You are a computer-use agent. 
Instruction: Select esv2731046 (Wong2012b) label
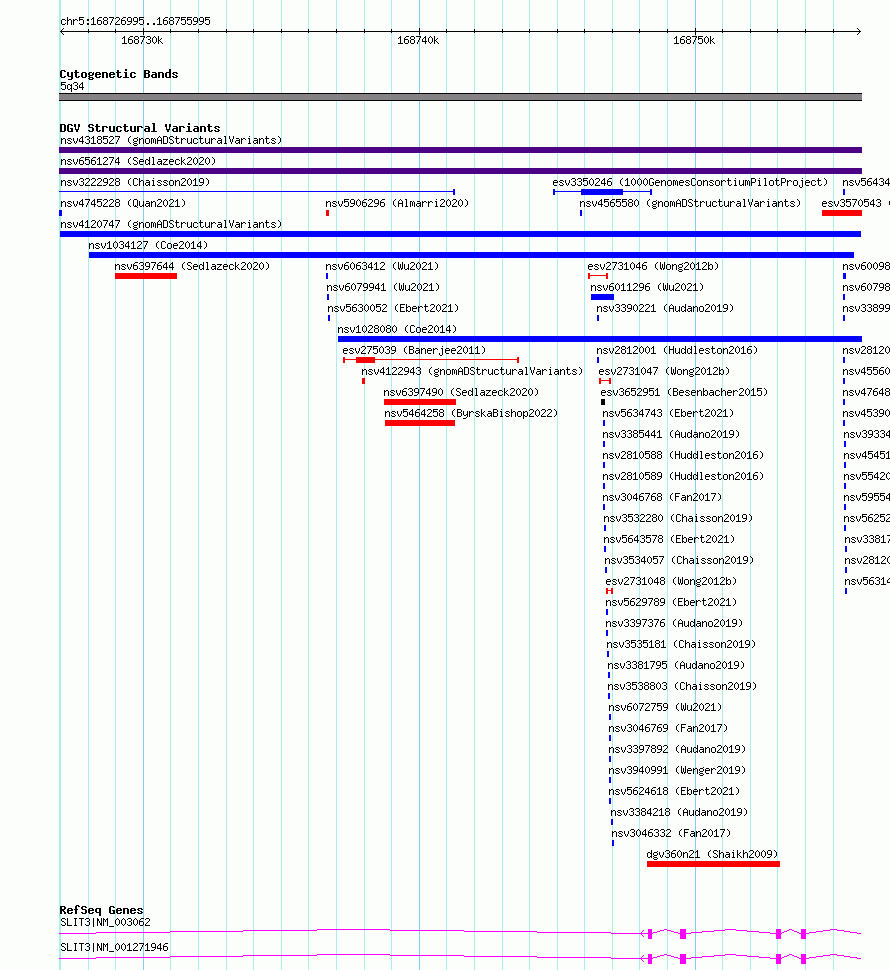coord(653,267)
